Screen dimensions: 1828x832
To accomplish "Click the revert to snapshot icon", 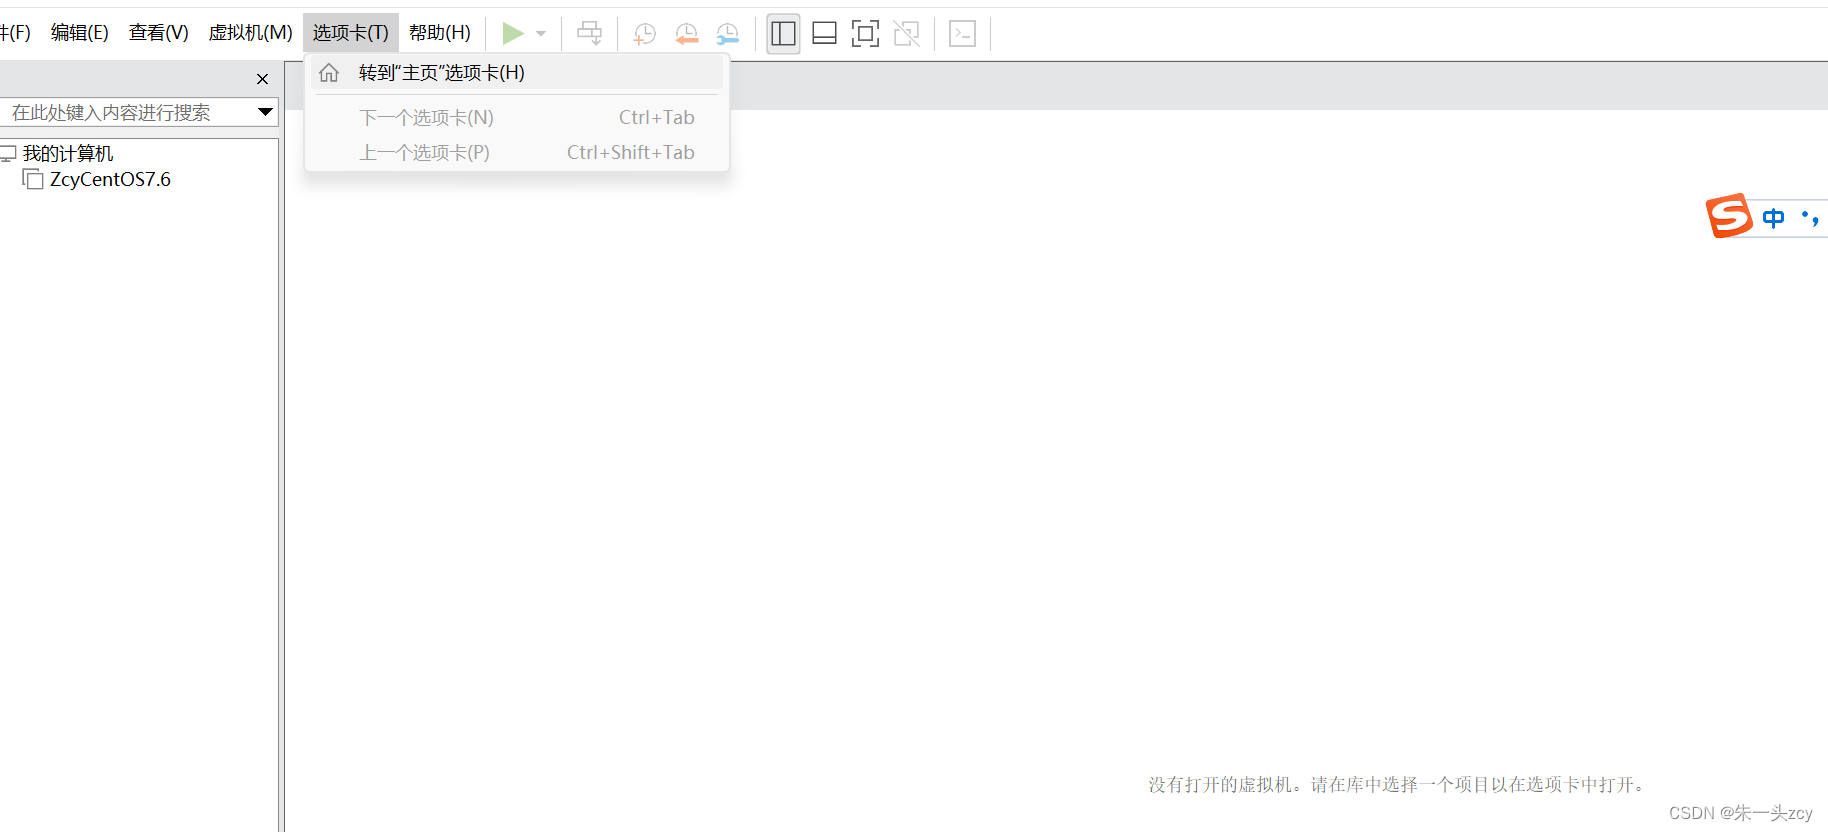I will pos(686,33).
